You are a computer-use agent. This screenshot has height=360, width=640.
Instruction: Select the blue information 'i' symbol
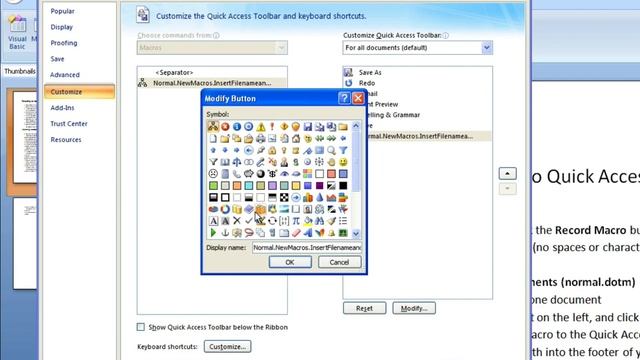point(237,127)
